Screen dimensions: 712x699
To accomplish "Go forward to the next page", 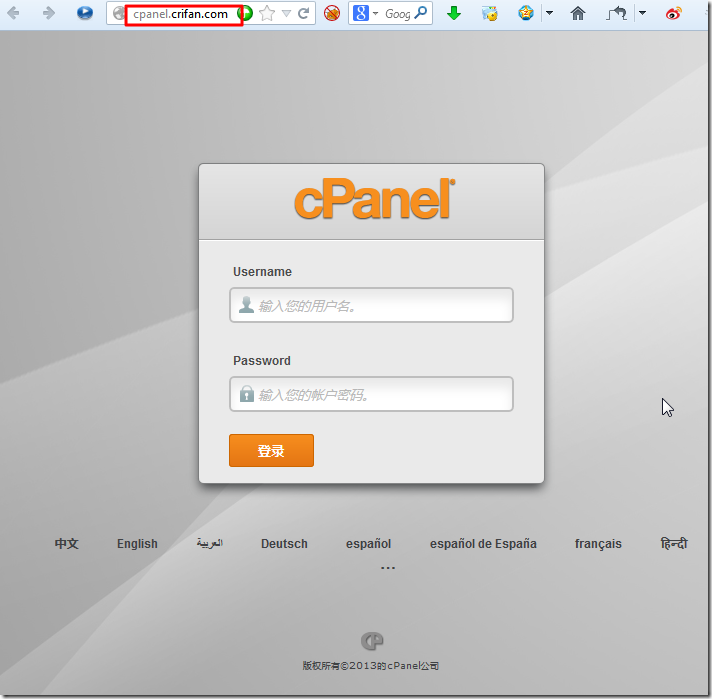I will [x=49, y=13].
